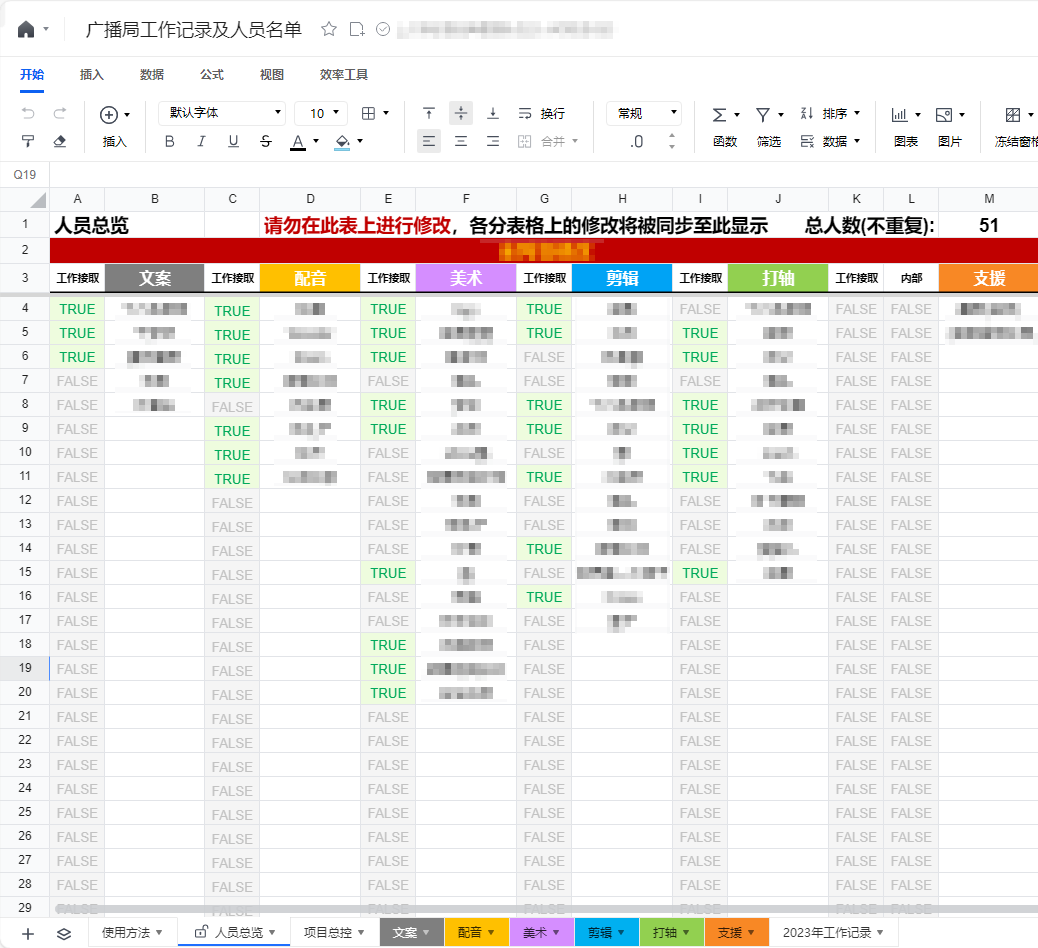Switch to the 数据 menu tab
This screenshot has height=948, width=1038.
click(x=152, y=74)
